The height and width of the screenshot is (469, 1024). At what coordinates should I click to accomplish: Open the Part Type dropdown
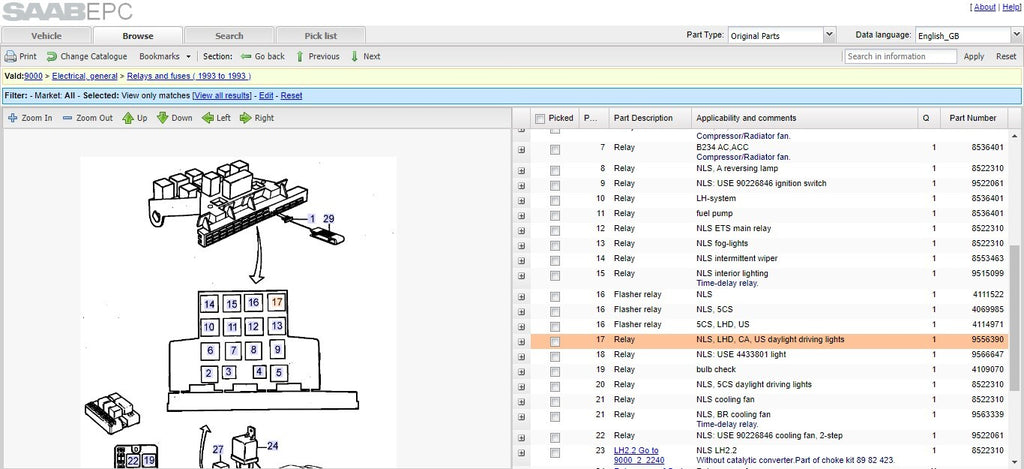pos(829,35)
